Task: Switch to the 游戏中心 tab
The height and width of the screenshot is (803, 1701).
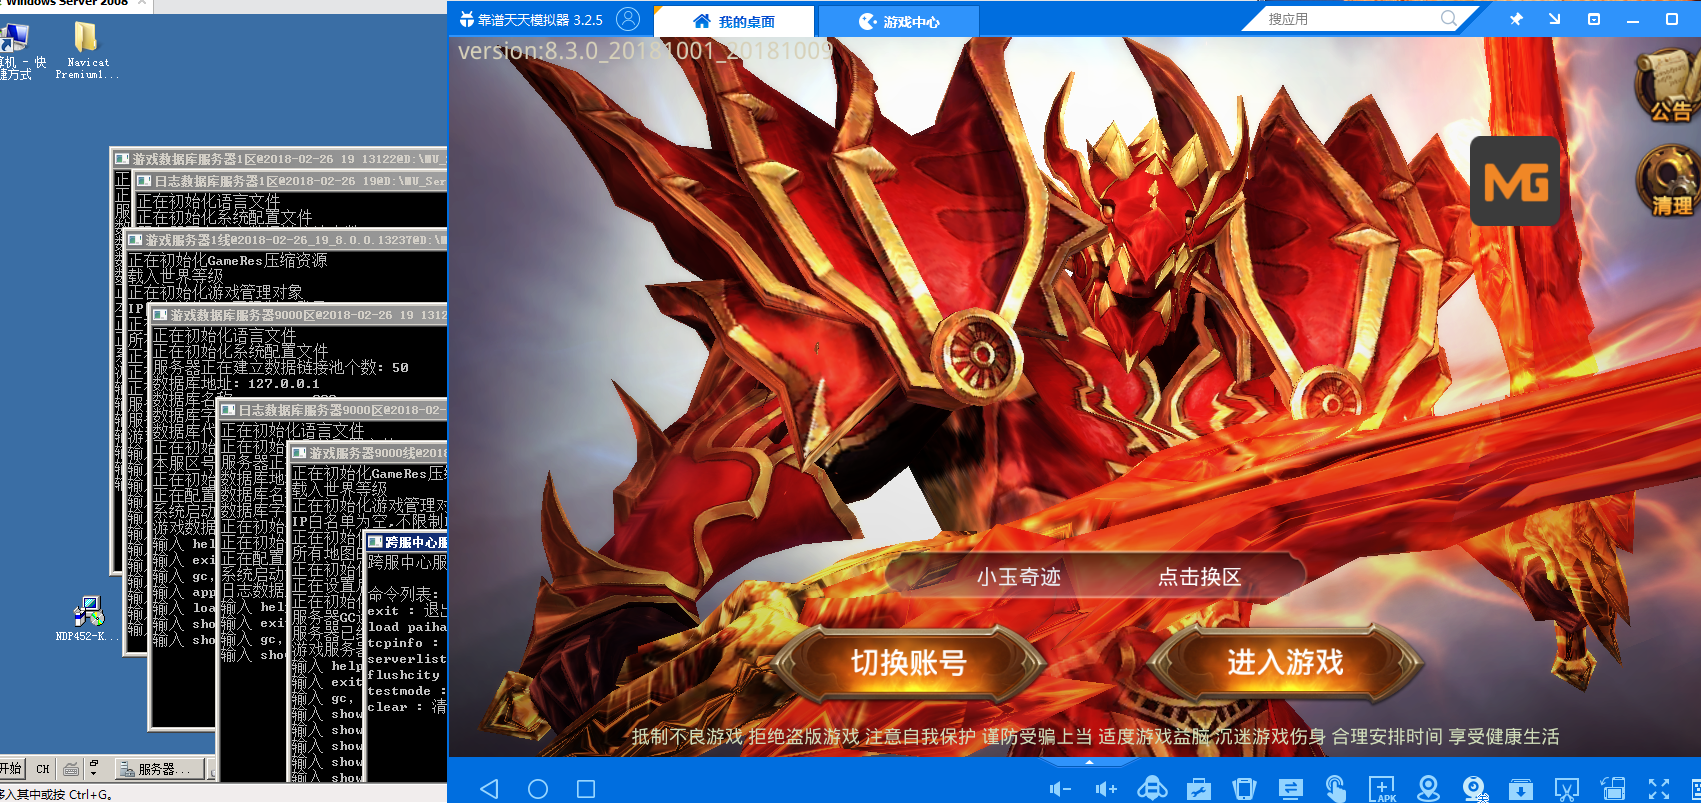Action: [898, 21]
